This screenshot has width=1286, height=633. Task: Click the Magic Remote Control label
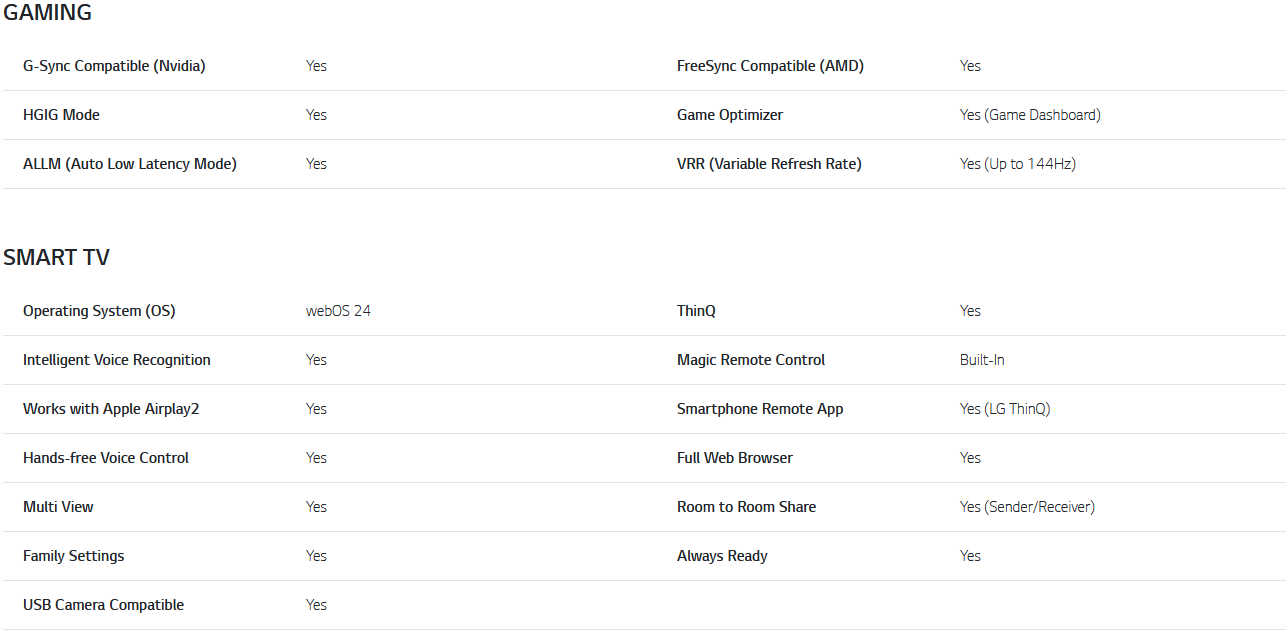tap(751, 360)
